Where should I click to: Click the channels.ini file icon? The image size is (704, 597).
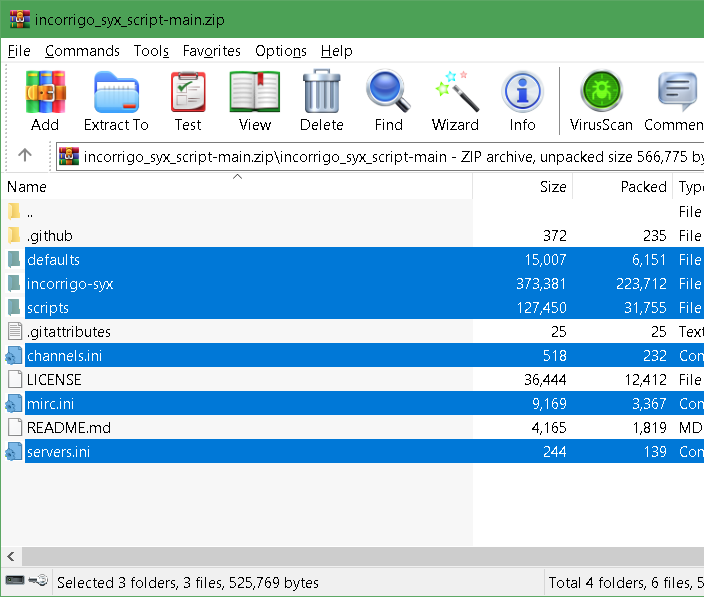(14, 356)
